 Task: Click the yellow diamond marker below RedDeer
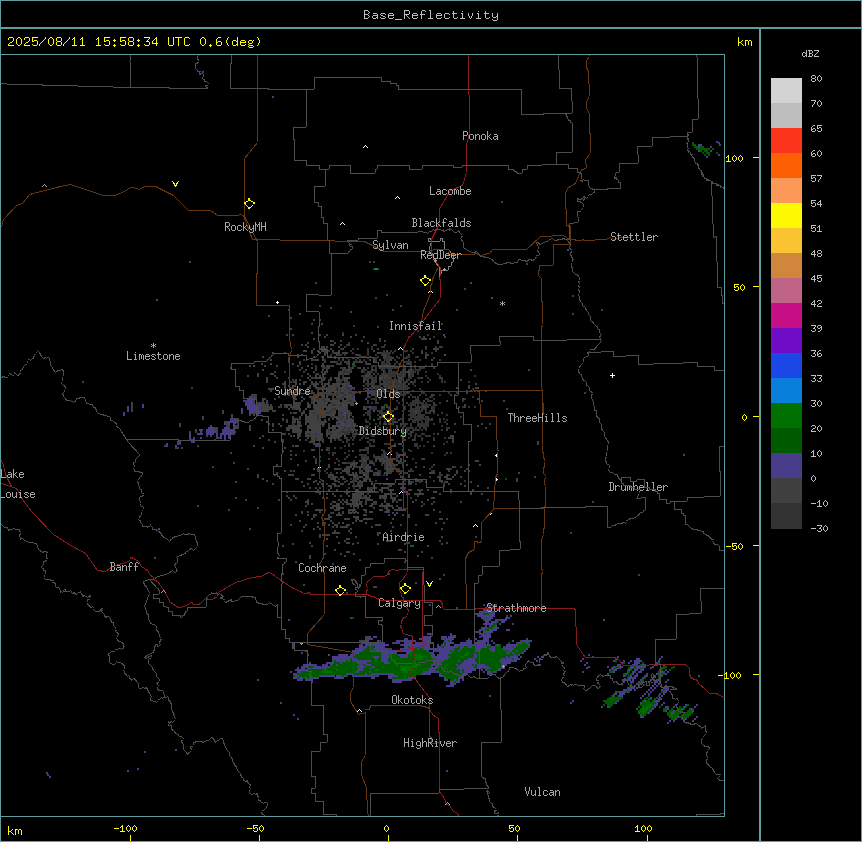pyautogui.click(x=426, y=281)
